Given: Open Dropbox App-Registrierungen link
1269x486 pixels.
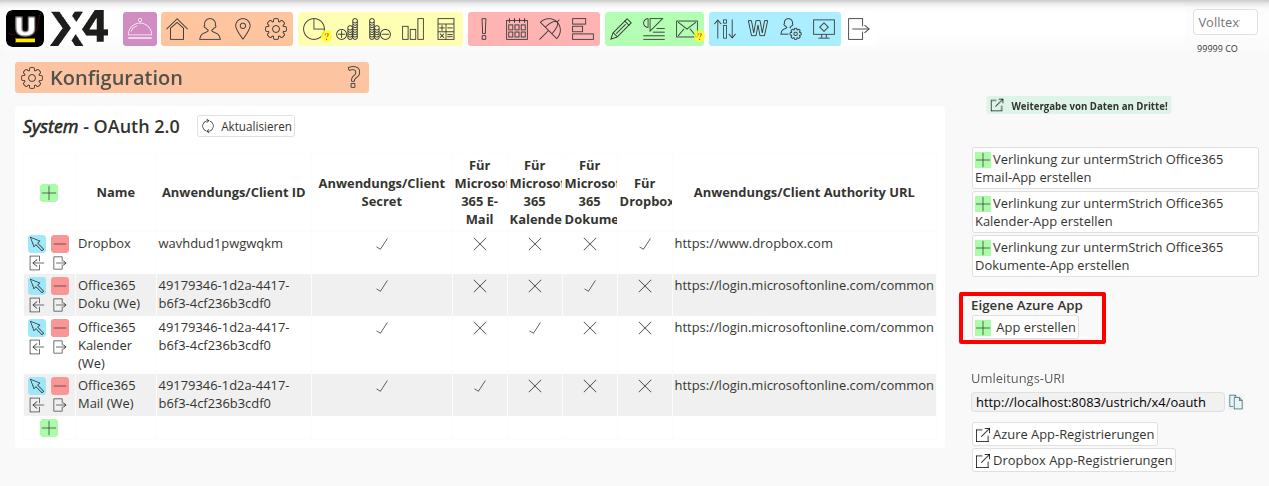Looking at the screenshot, I should tap(1073, 461).
